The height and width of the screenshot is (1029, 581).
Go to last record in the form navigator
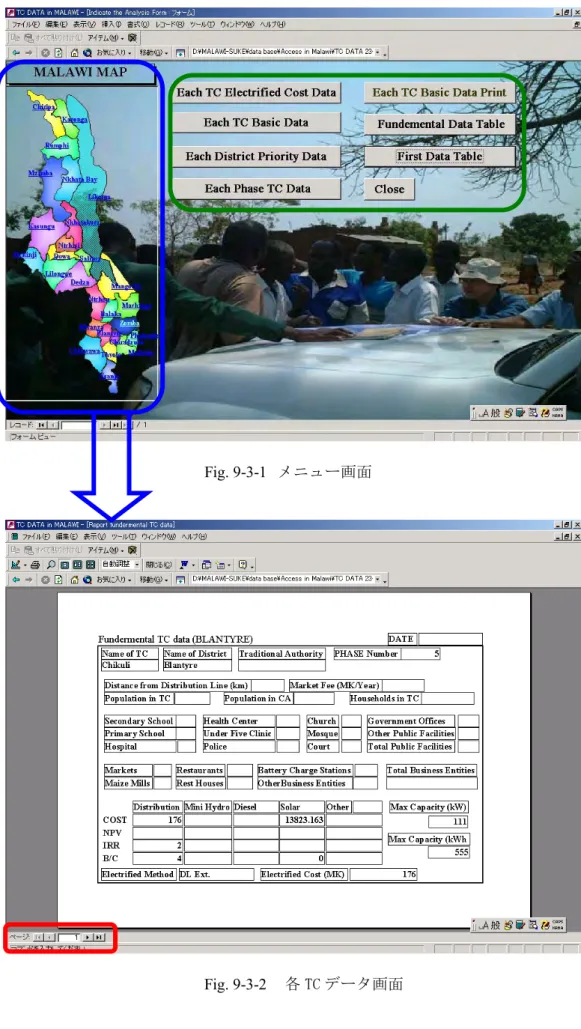[x=116, y=425]
